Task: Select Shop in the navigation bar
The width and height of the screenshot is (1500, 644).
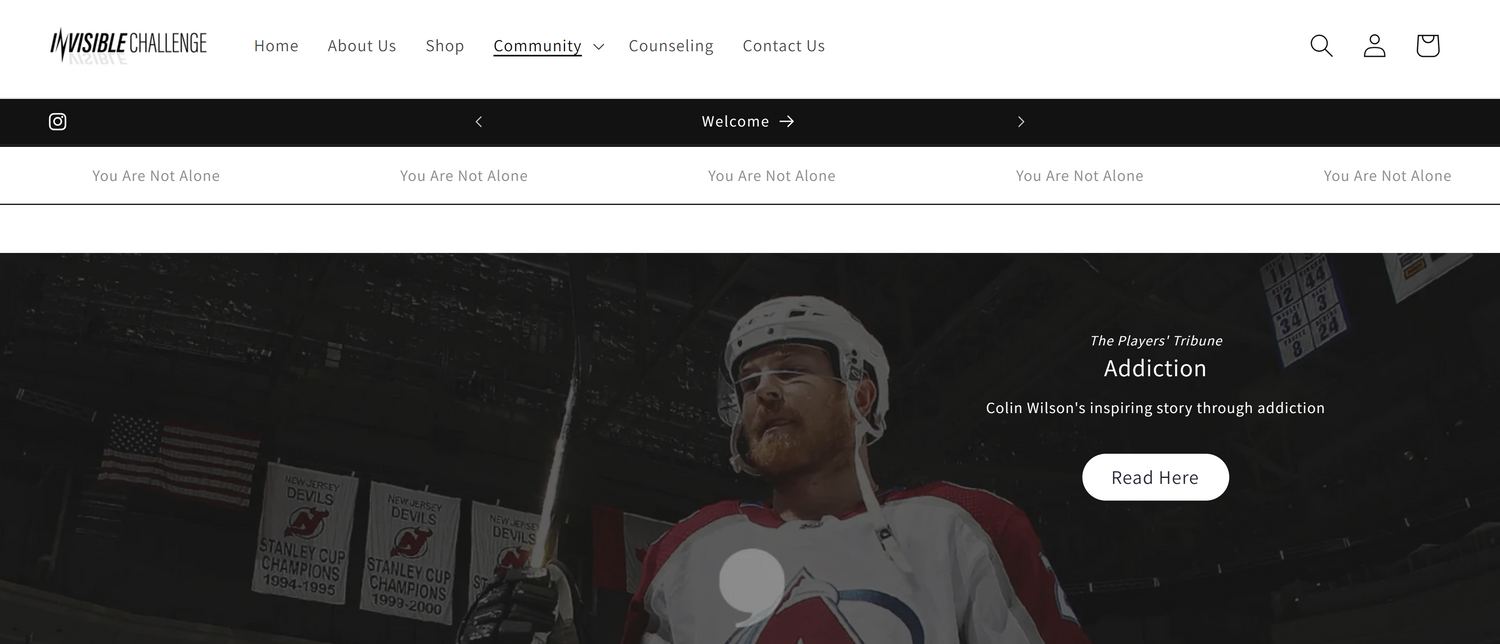Action: (x=445, y=46)
